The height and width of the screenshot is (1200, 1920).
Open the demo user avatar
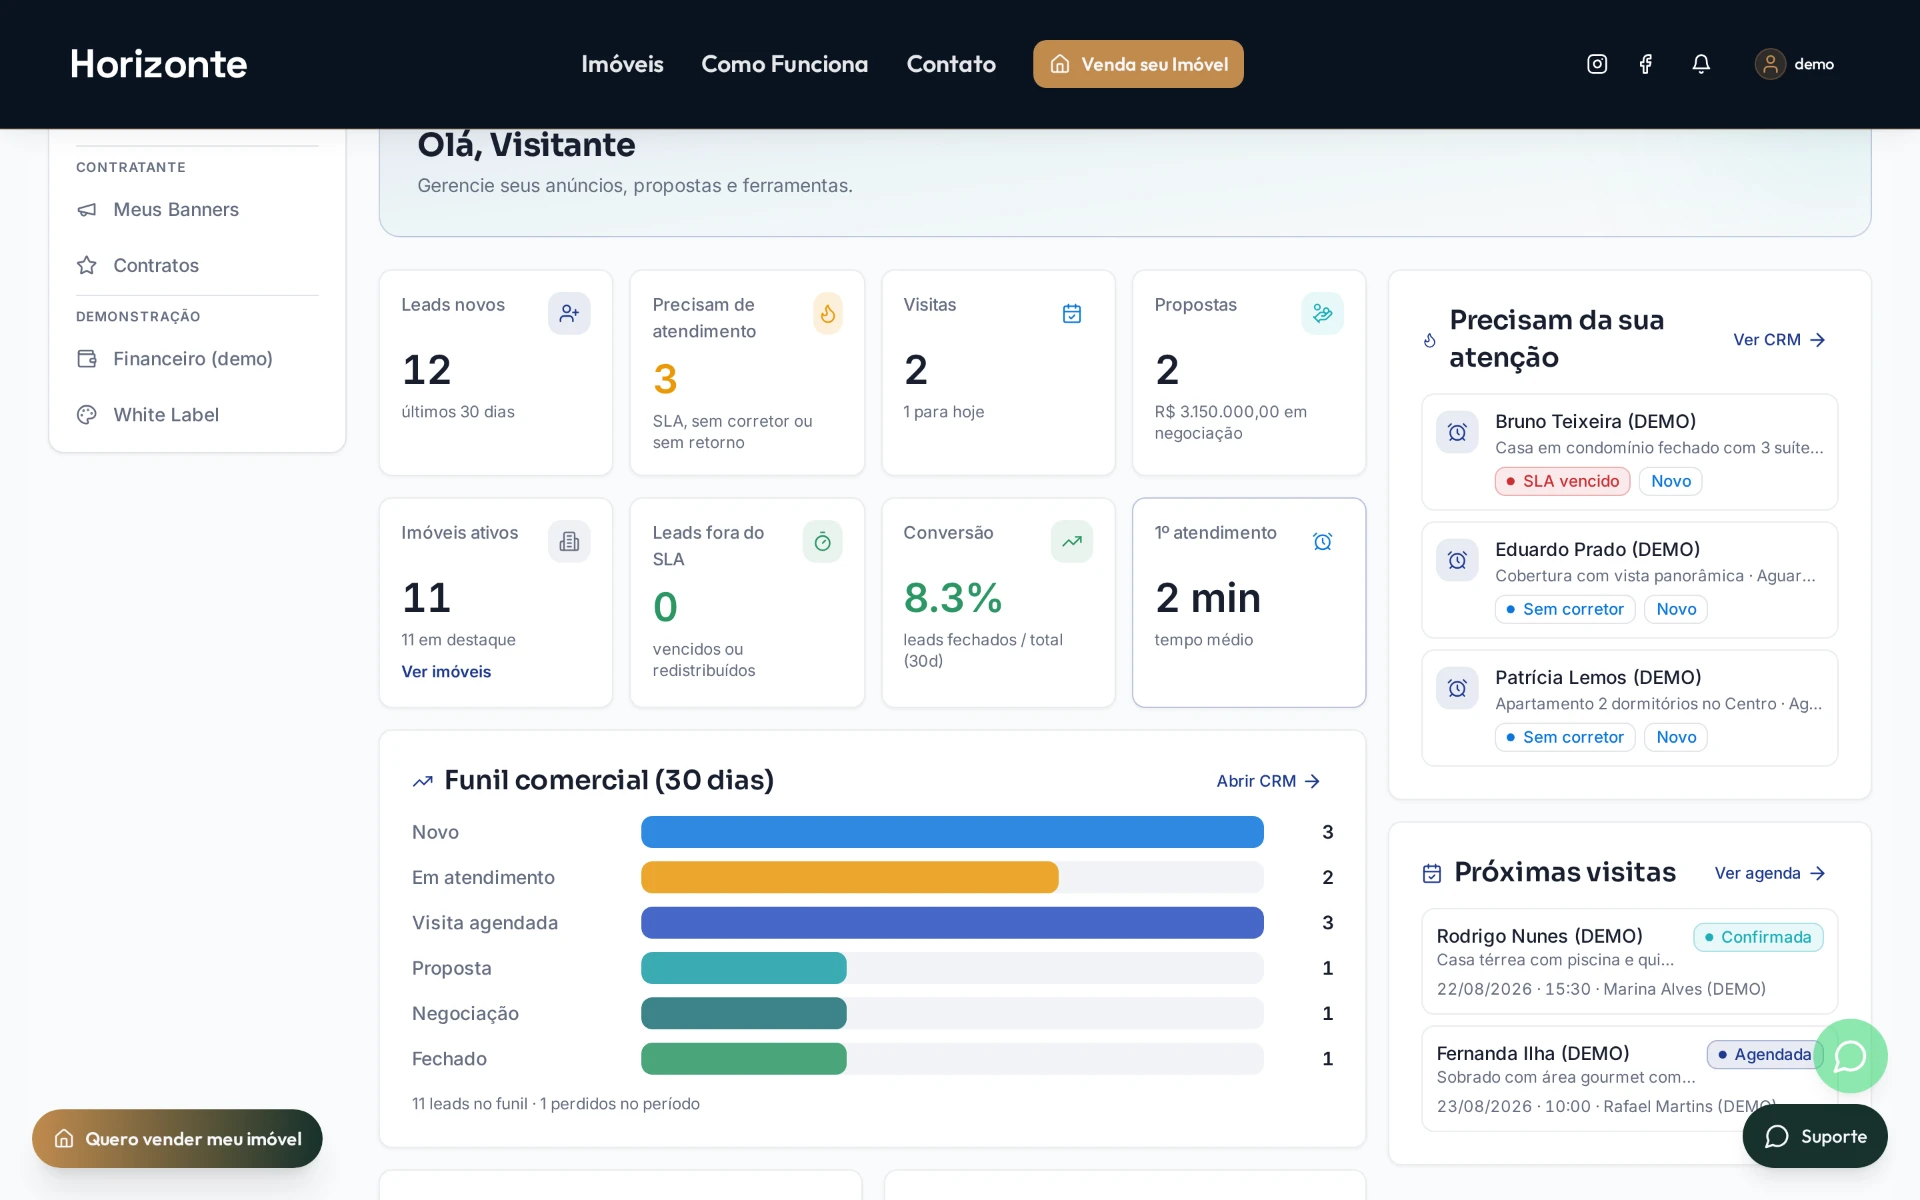pyautogui.click(x=1770, y=64)
